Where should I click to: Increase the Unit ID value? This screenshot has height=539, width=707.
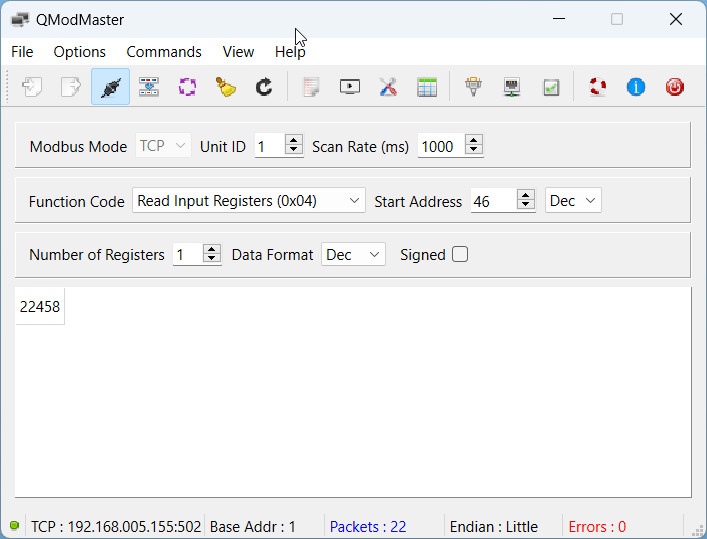click(x=294, y=140)
